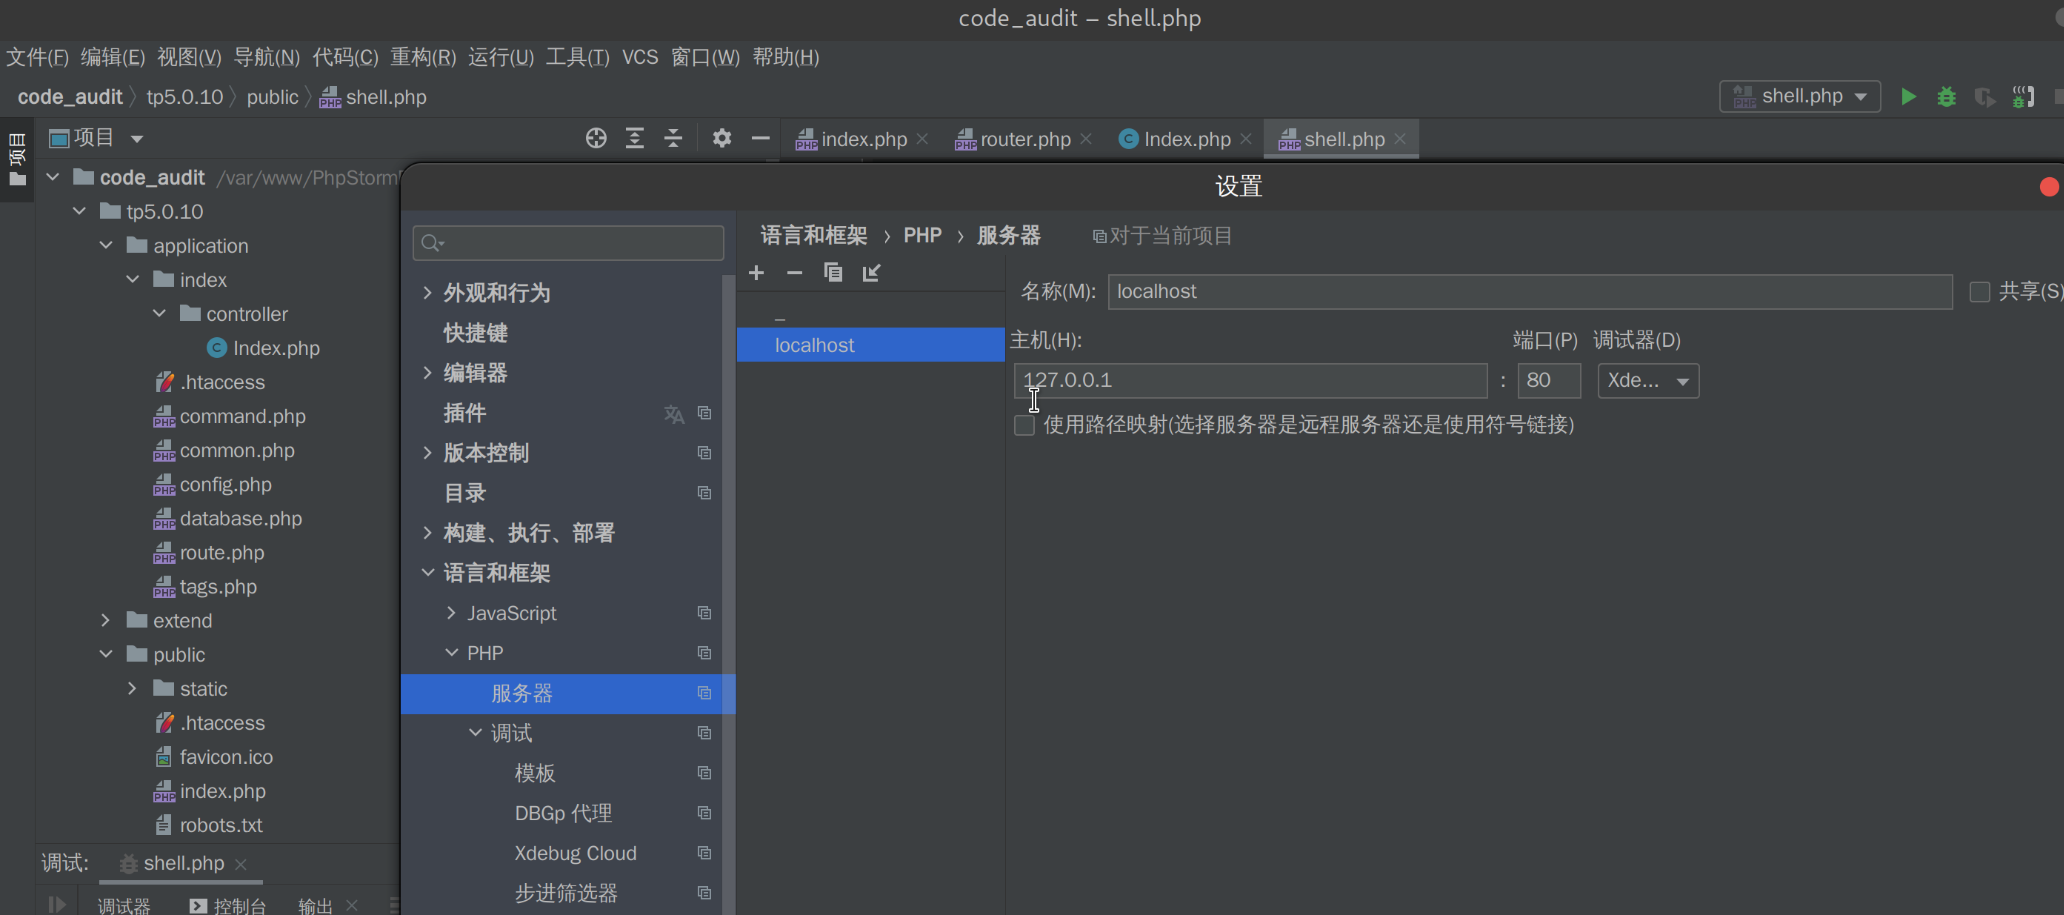Click the project-level icon beside 目录
Viewport: 2064px width, 915px height.
click(x=704, y=493)
